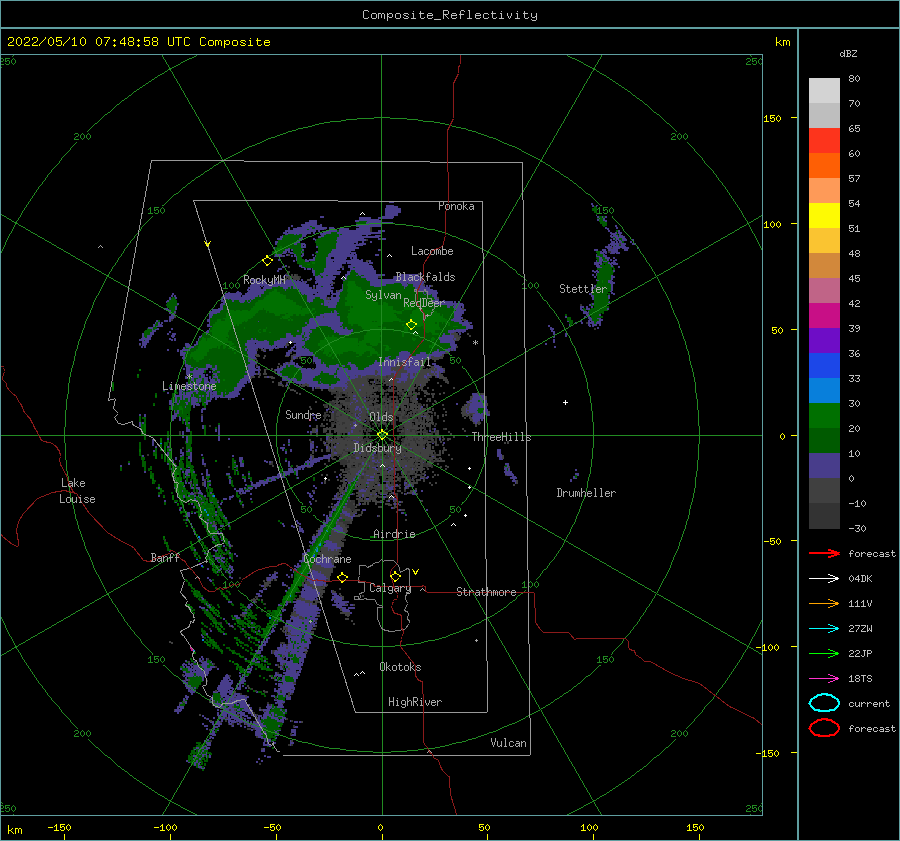The width and height of the screenshot is (900, 841).
Task: Click the RedDeer city label
Action: [424, 303]
